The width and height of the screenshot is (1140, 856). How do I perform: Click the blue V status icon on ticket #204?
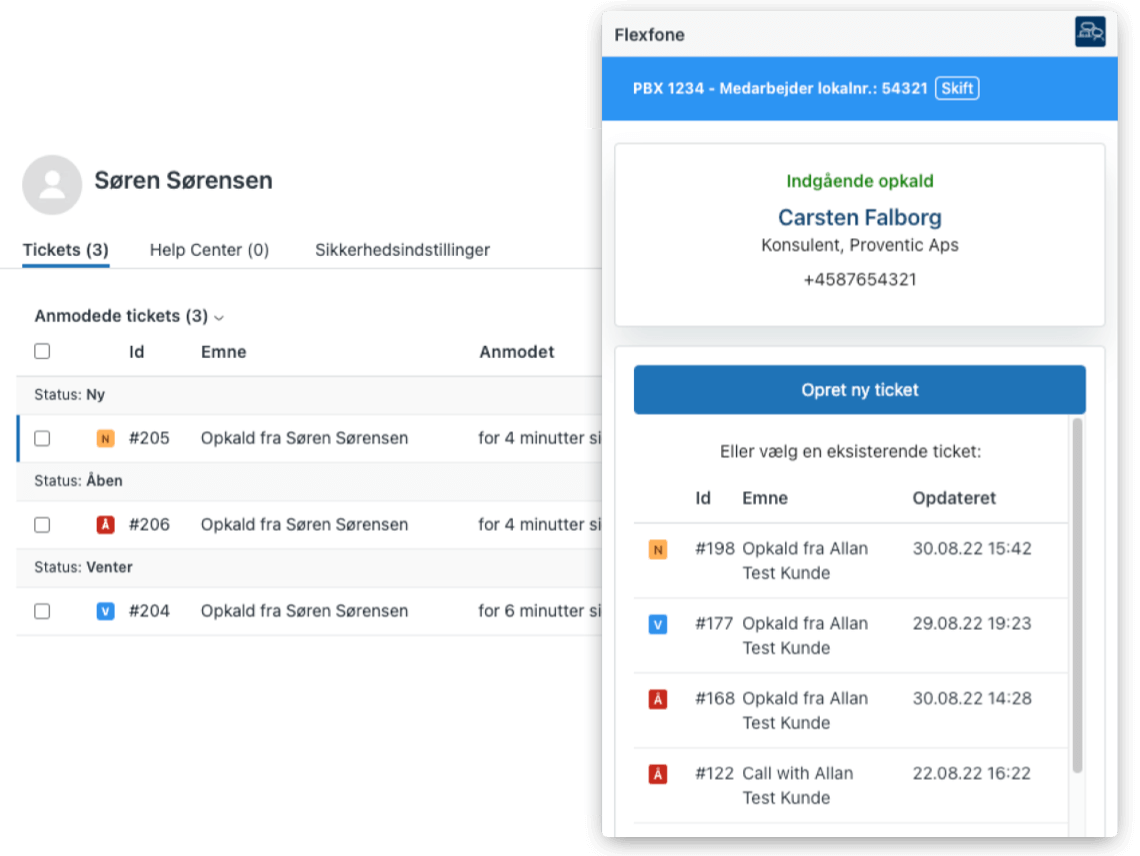pos(104,611)
